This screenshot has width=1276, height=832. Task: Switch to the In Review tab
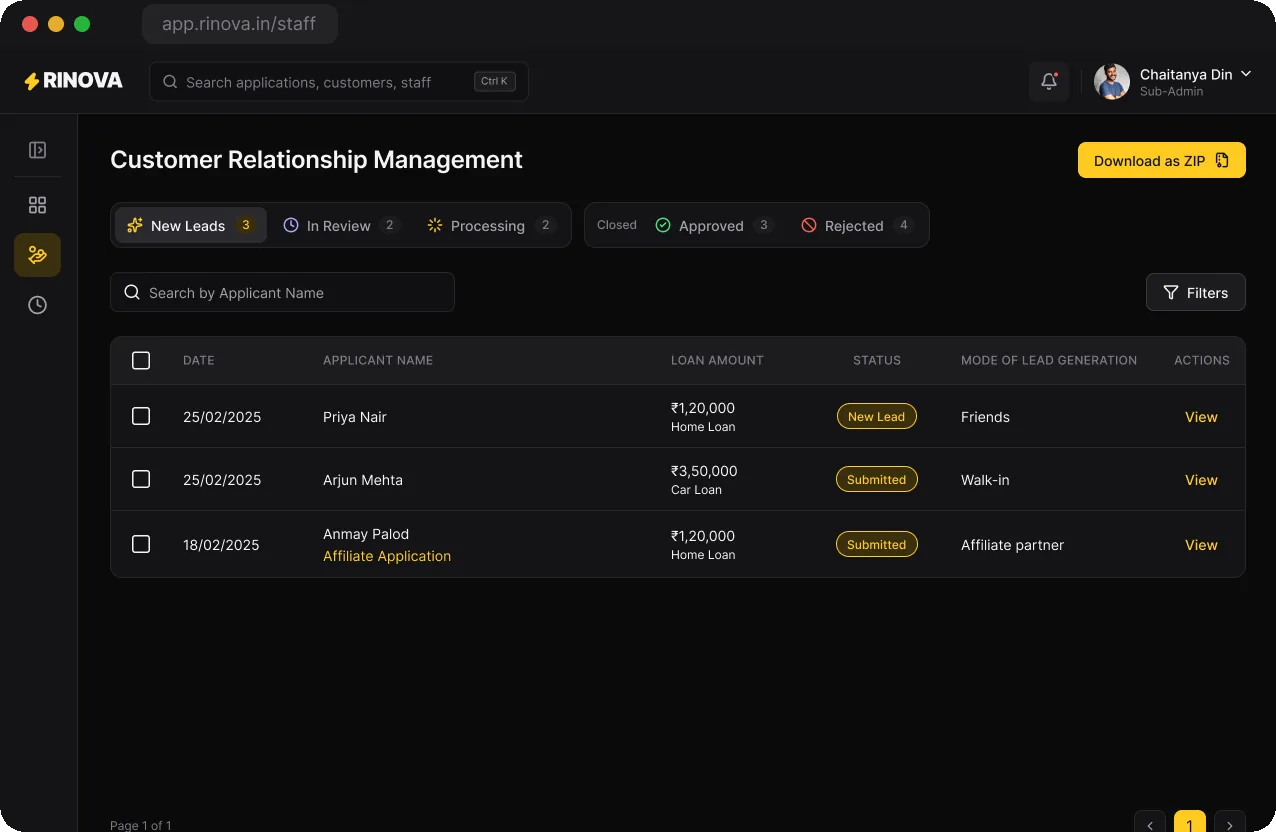pos(340,225)
